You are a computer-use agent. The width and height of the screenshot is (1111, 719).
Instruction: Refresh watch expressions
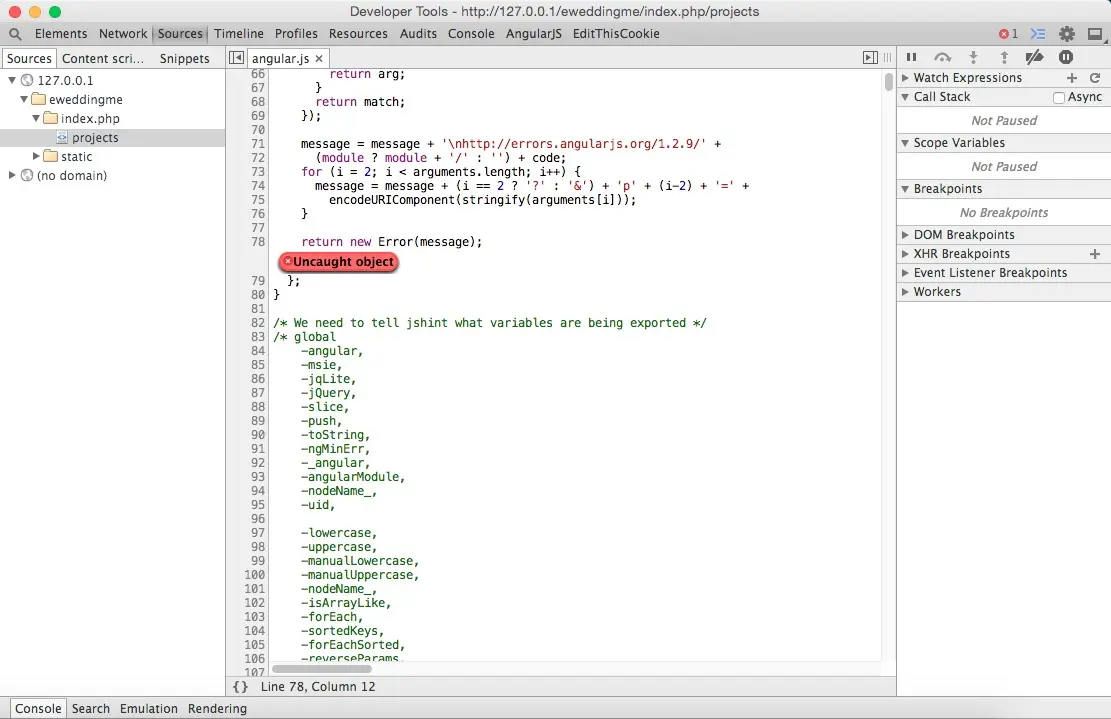(x=1095, y=78)
